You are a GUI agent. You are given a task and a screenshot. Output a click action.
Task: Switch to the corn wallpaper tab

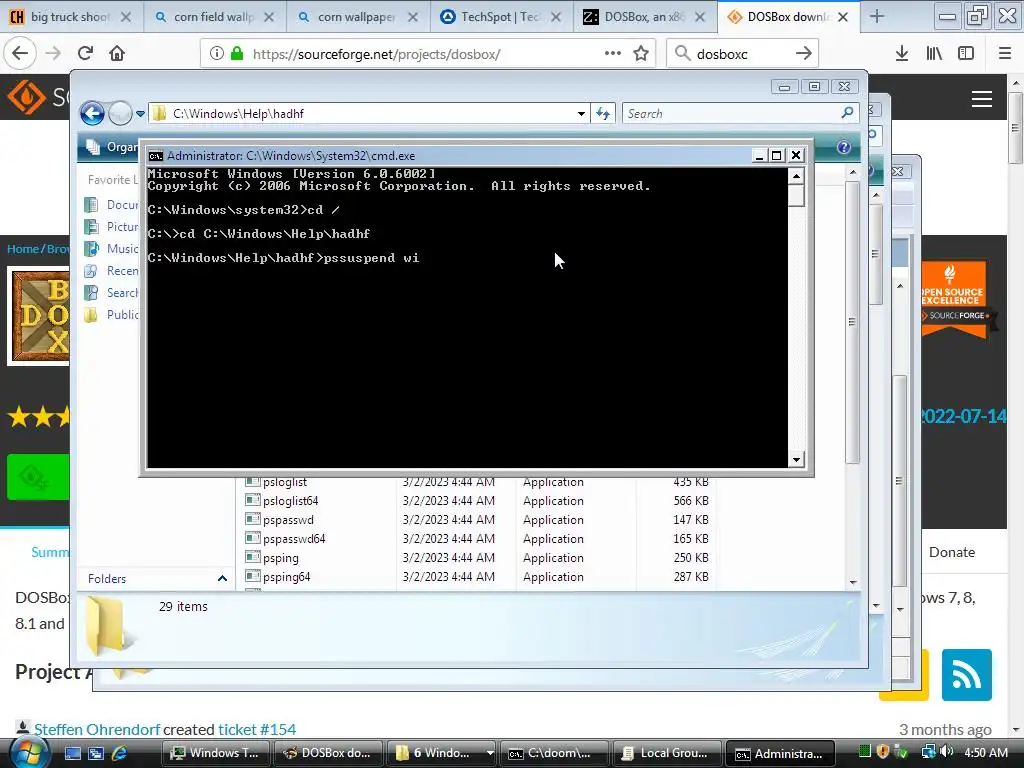[357, 17]
